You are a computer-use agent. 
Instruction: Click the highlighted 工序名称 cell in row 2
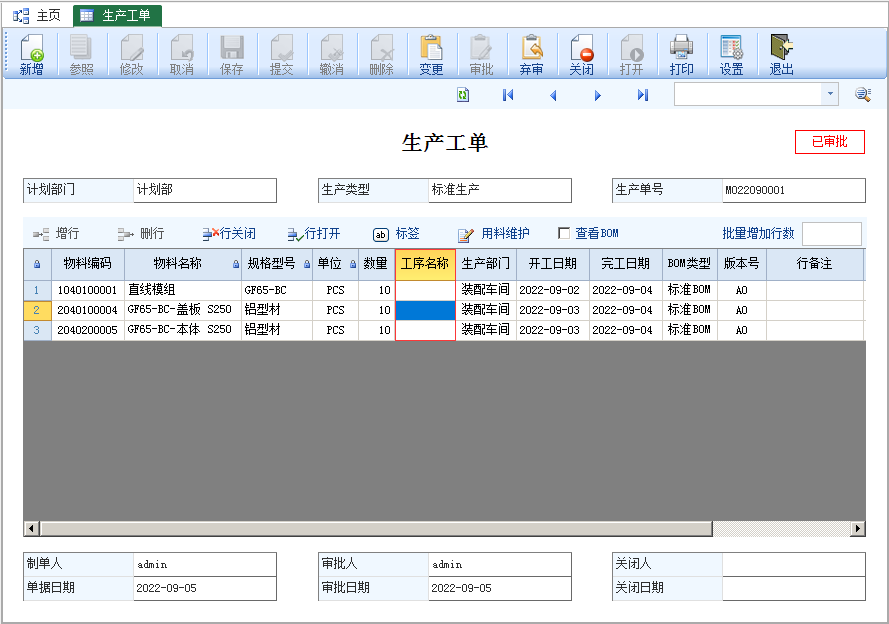(425, 310)
